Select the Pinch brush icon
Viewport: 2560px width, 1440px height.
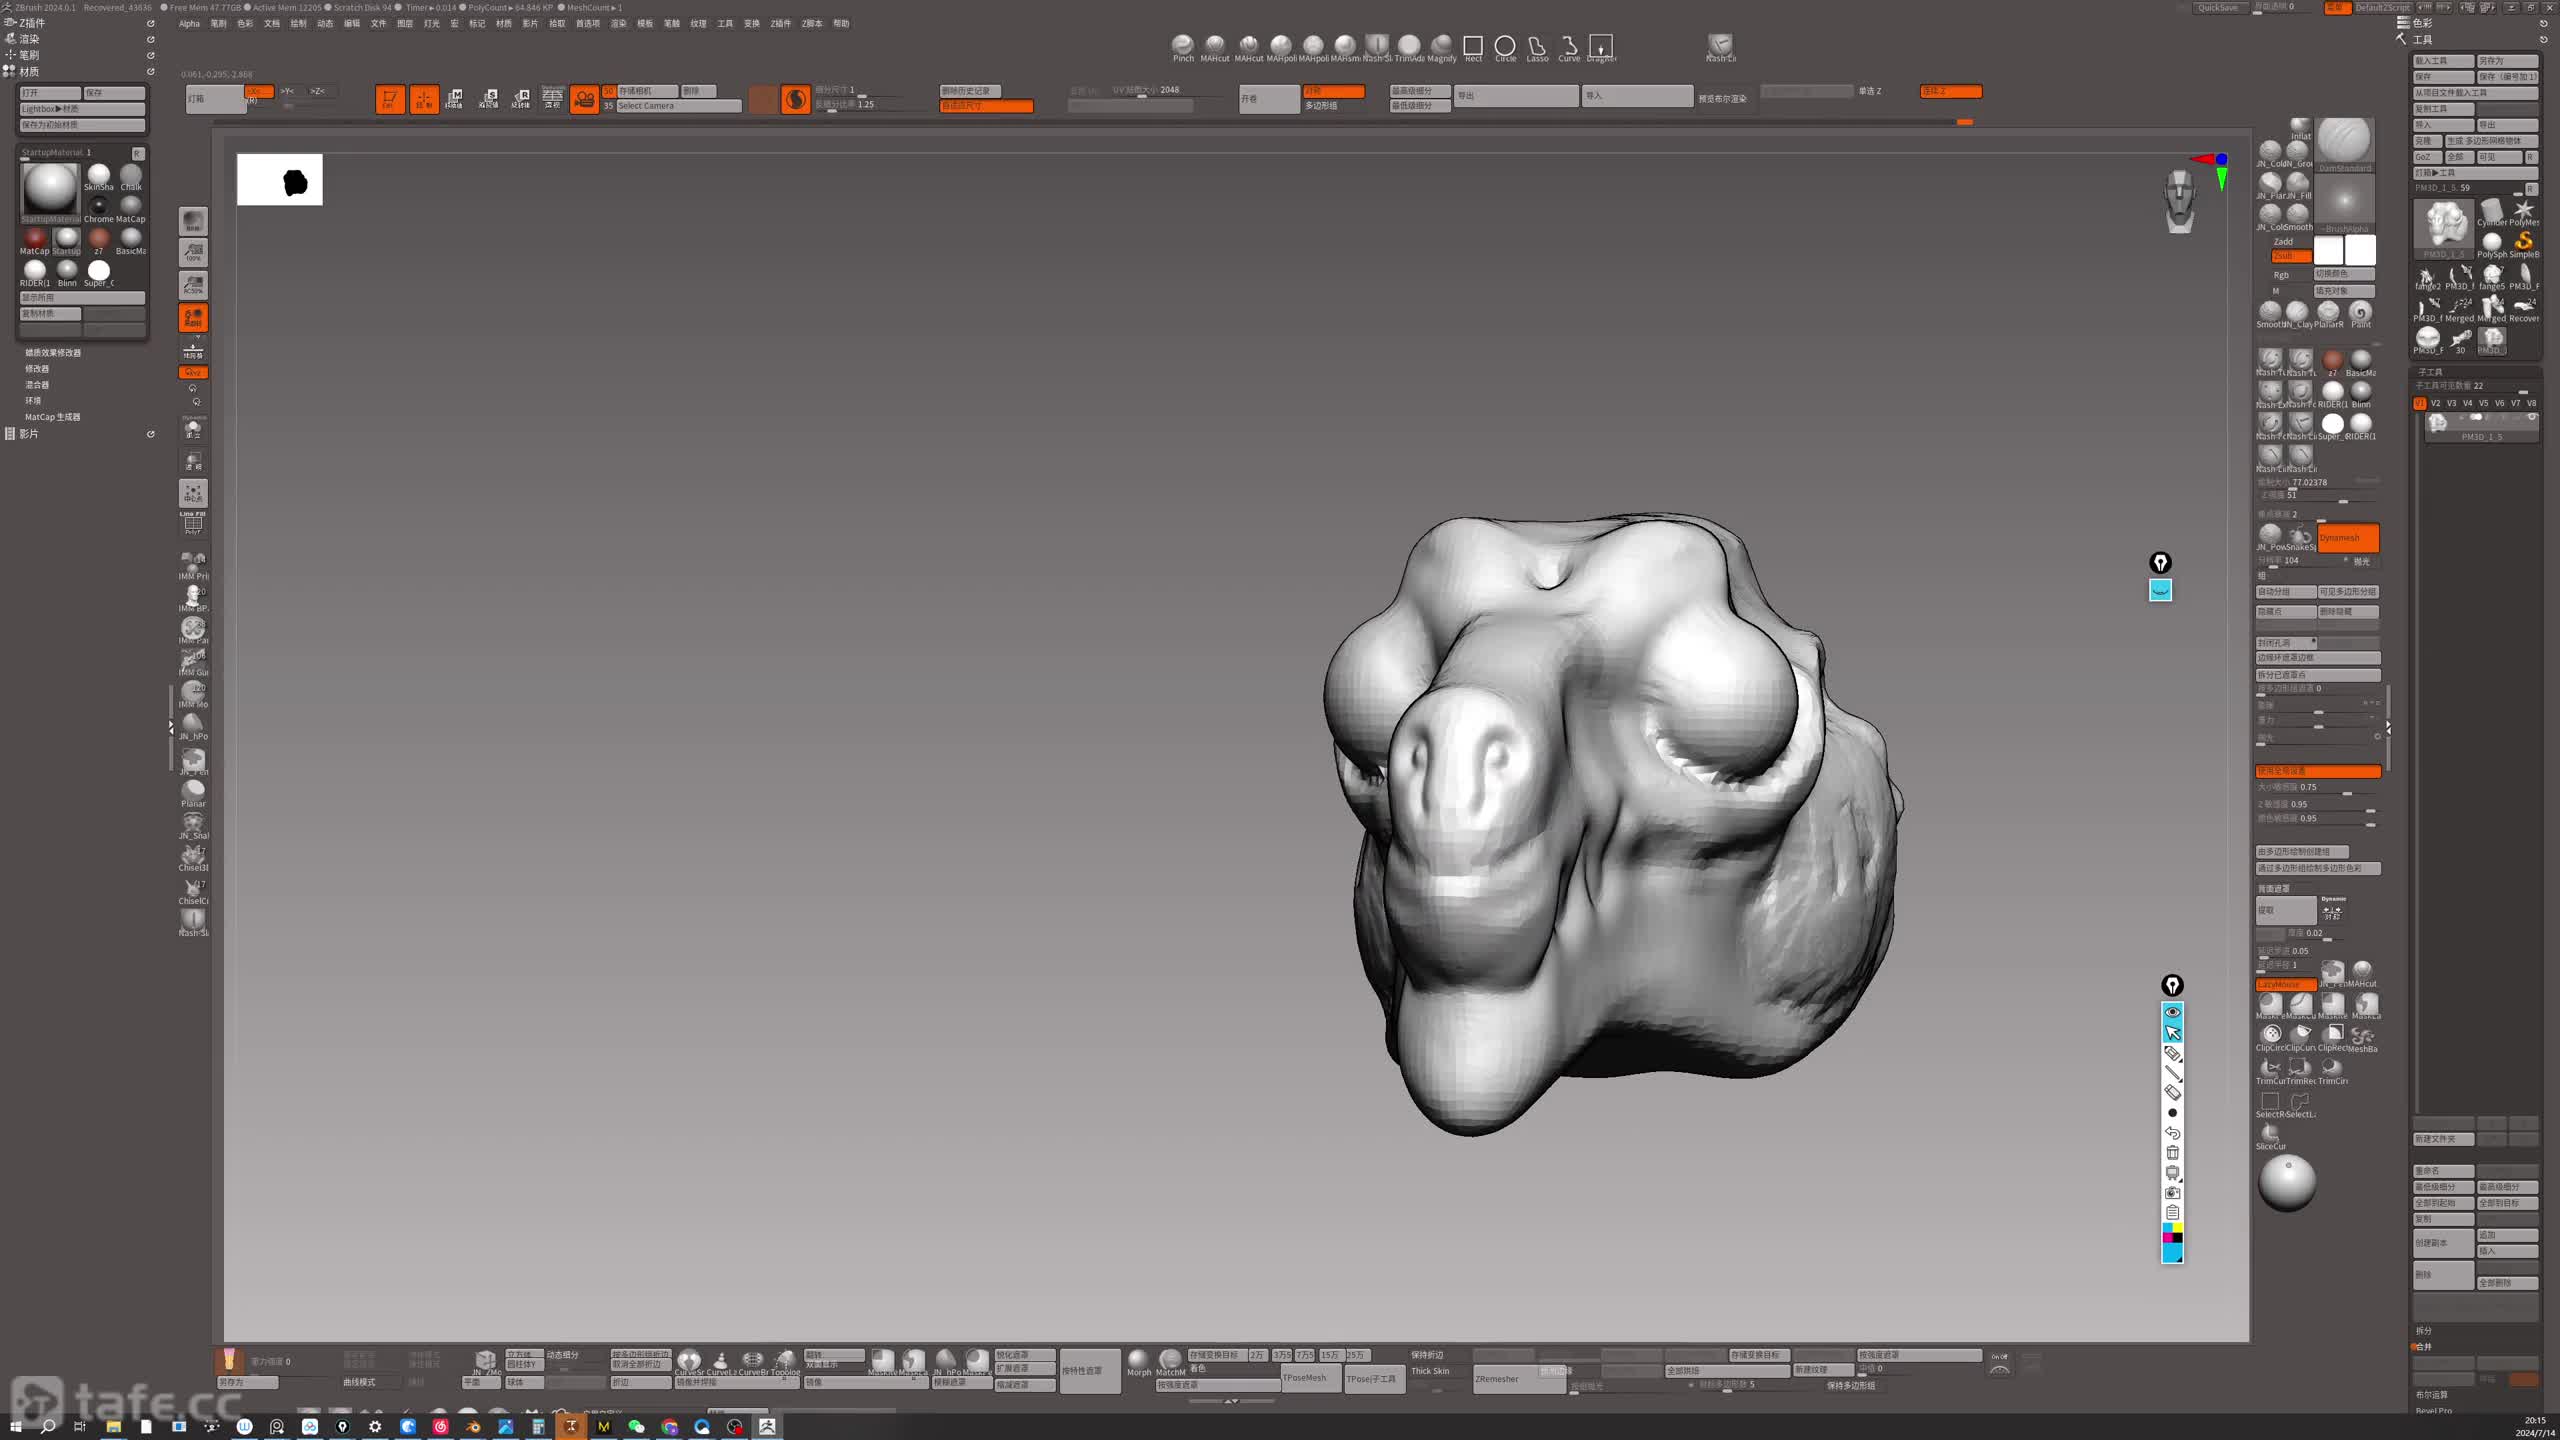[1182, 45]
